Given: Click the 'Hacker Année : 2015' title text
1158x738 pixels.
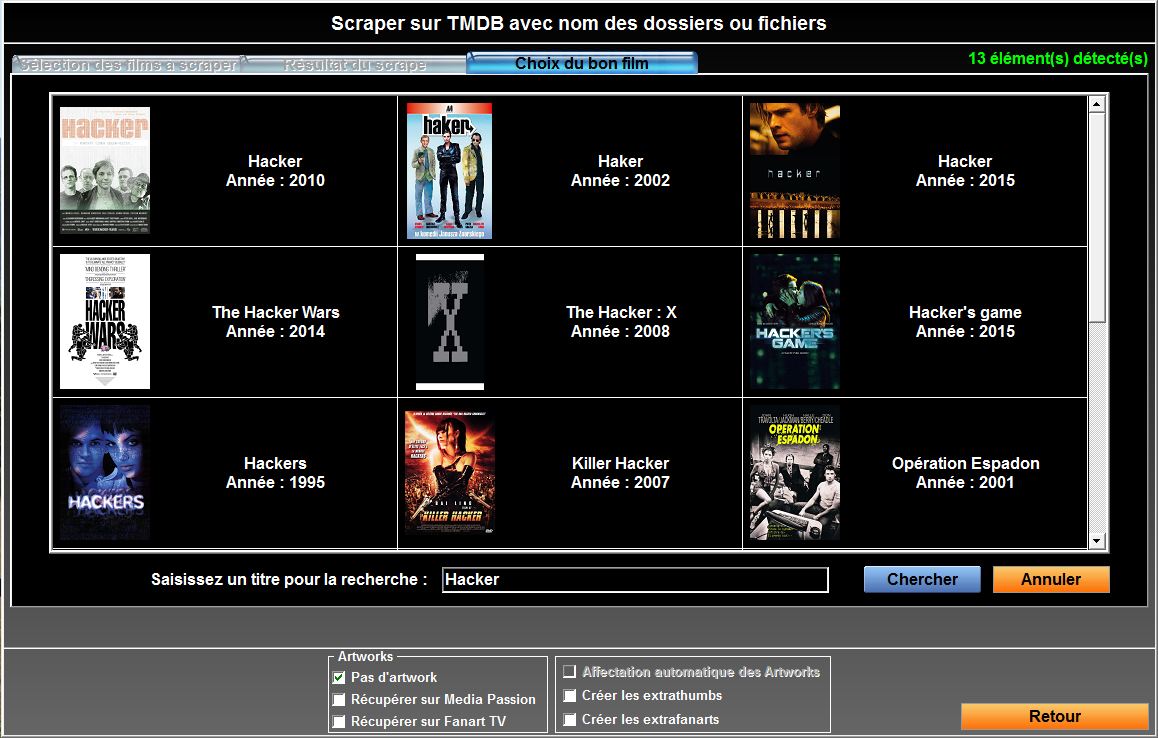Looking at the screenshot, I should 965,171.
